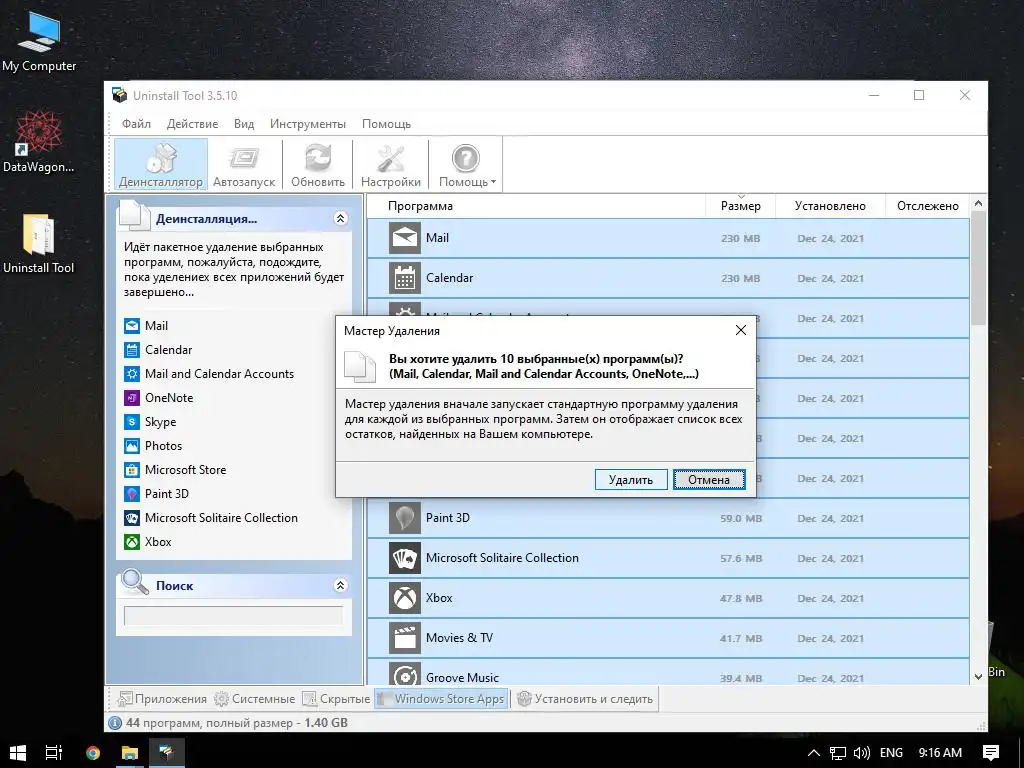
Task: Show hidden system tray icons
Action: pyautogui.click(x=814, y=753)
